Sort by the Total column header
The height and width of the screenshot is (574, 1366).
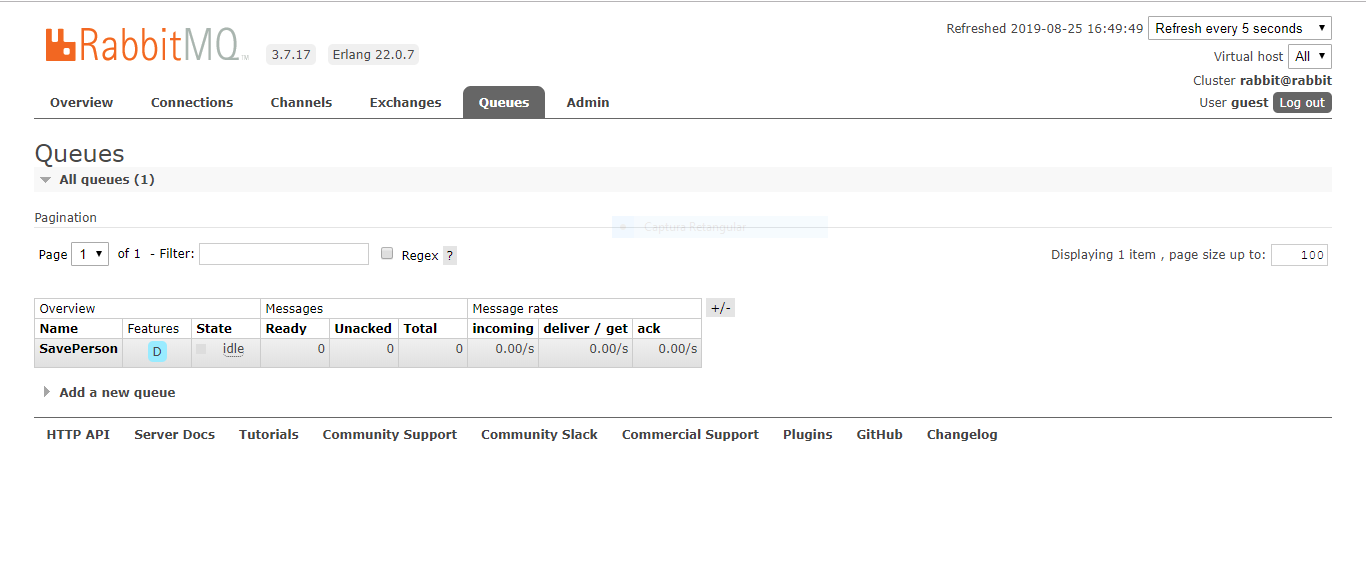[x=420, y=328]
